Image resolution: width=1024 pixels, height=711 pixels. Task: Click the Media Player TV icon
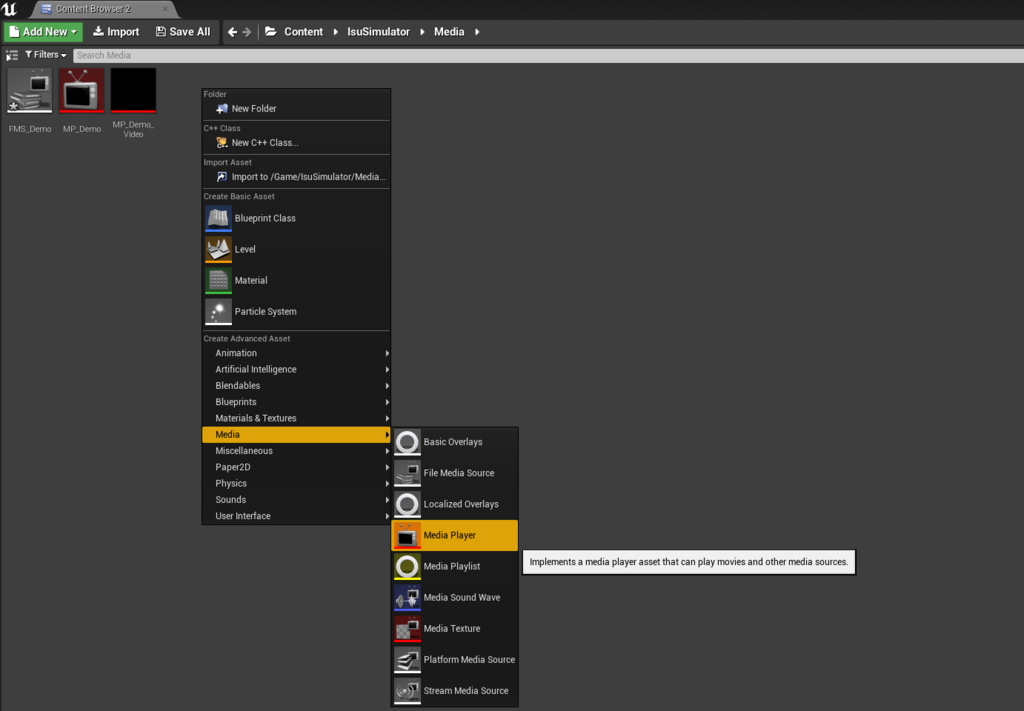pyautogui.click(x=407, y=535)
